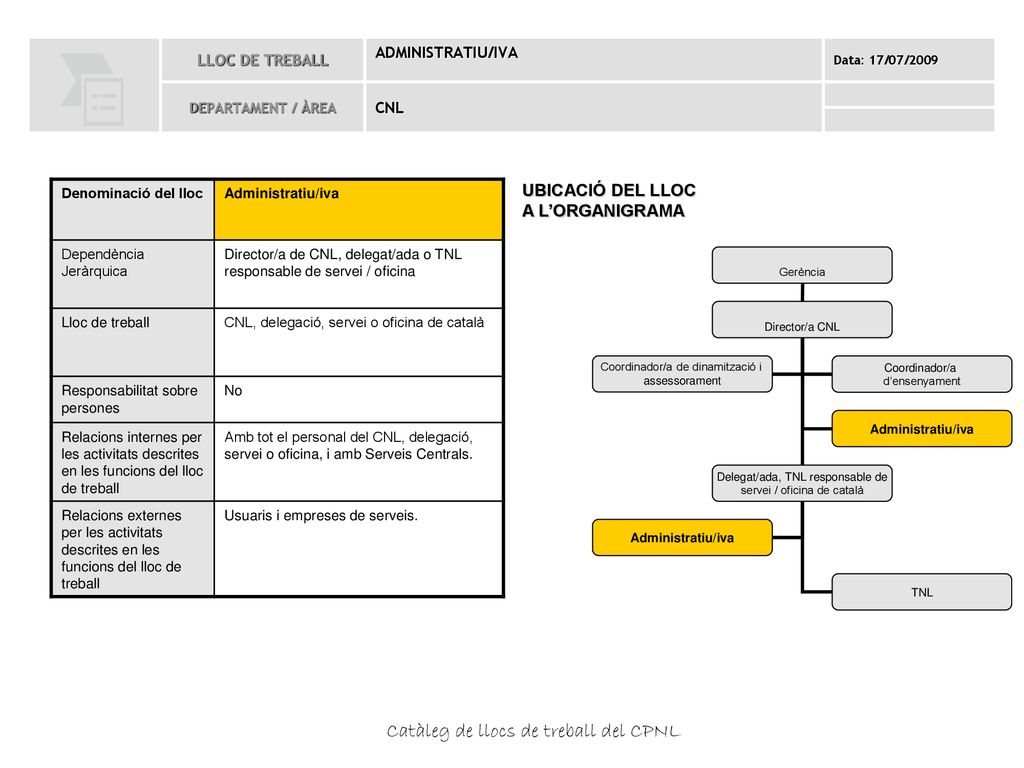The height and width of the screenshot is (768, 1024).
Task: Select the 'Relacions externes' row label
Action: 133,549
